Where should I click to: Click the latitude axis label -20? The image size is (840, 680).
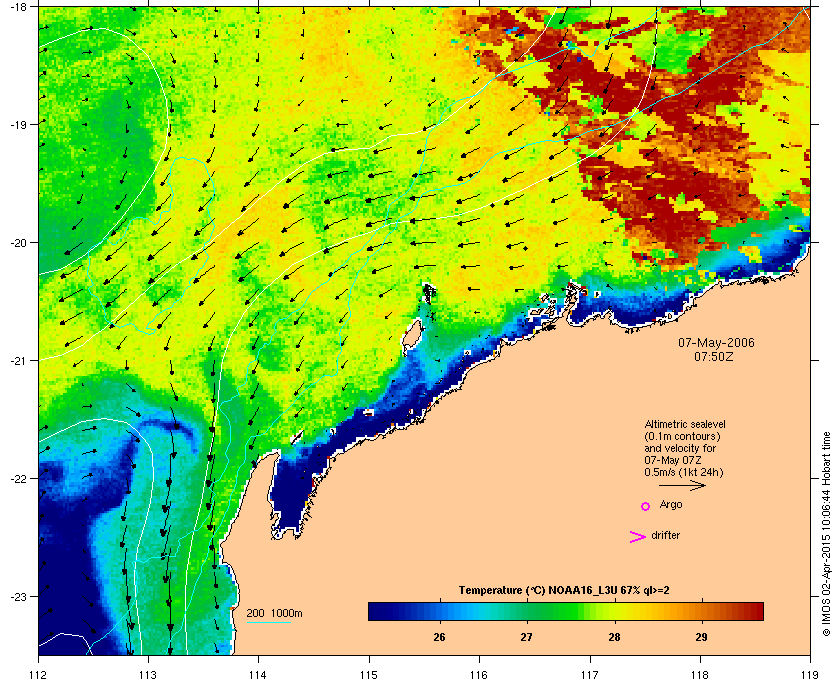click(18, 242)
